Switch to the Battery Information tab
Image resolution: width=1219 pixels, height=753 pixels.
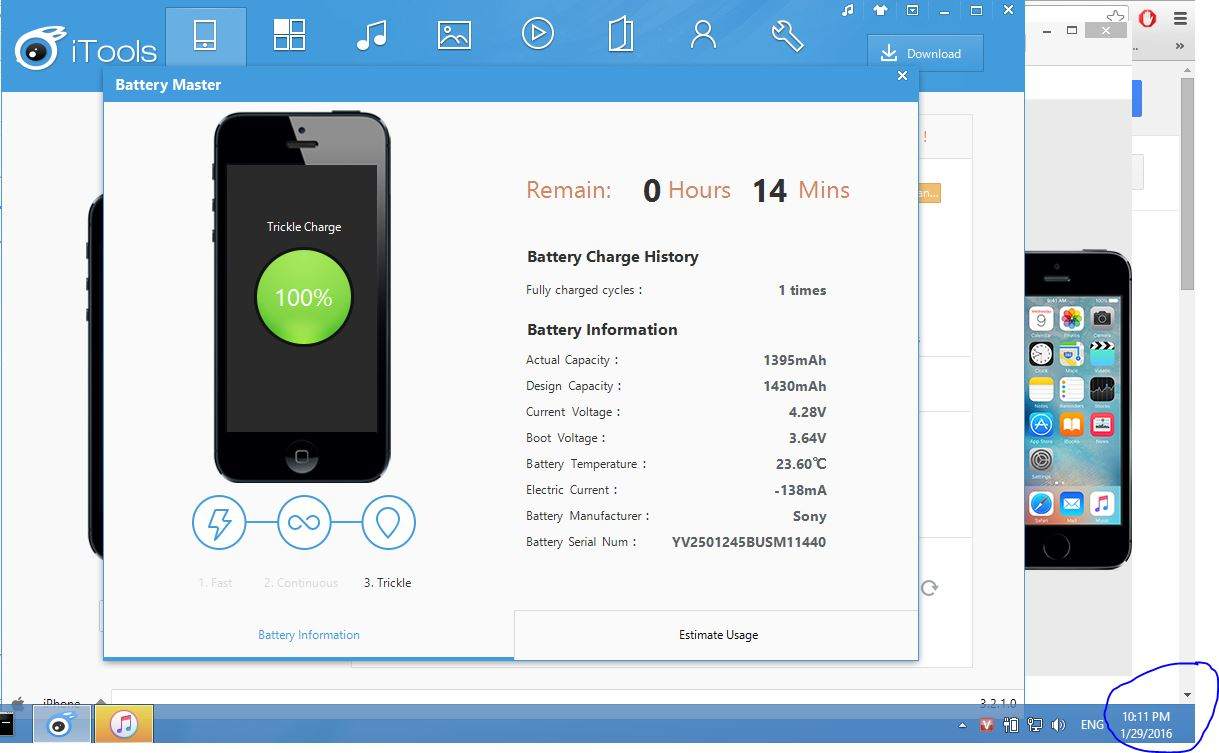[309, 635]
